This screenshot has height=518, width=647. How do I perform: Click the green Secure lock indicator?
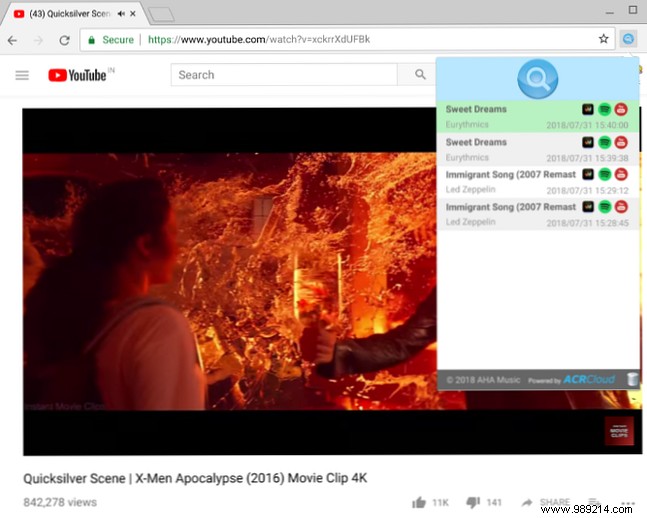pyautogui.click(x=111, y=40)
